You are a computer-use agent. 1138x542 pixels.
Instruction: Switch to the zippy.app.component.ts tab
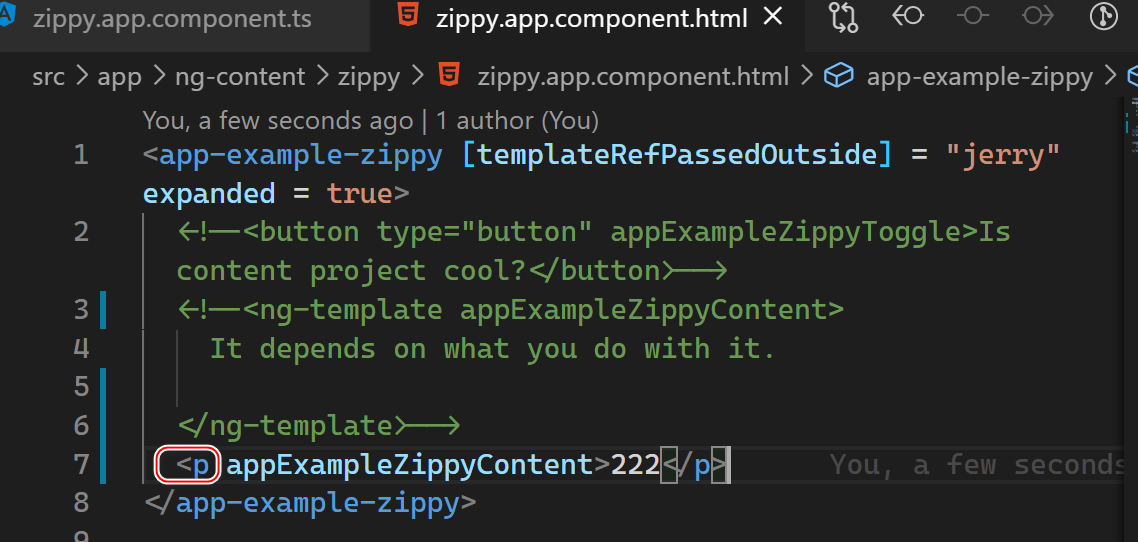[171, 19]
